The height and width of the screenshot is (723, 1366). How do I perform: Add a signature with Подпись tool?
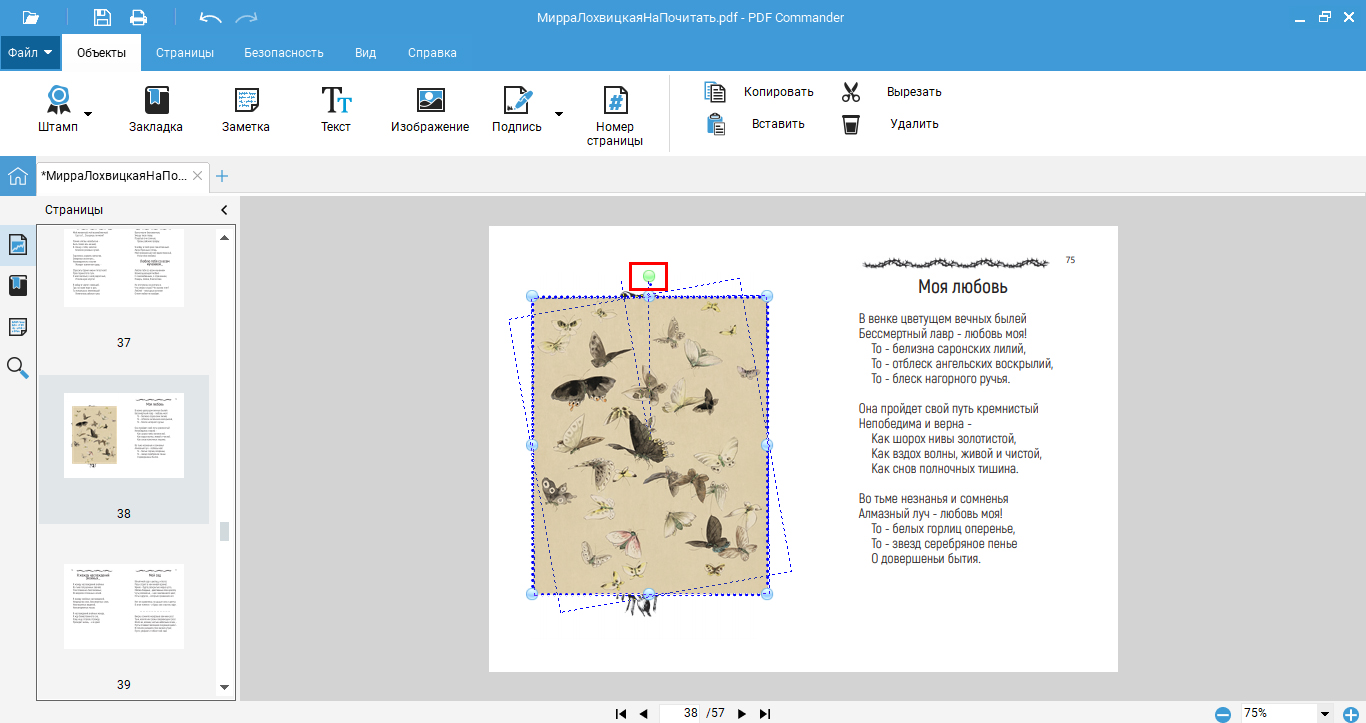click(x=517, y=109)
